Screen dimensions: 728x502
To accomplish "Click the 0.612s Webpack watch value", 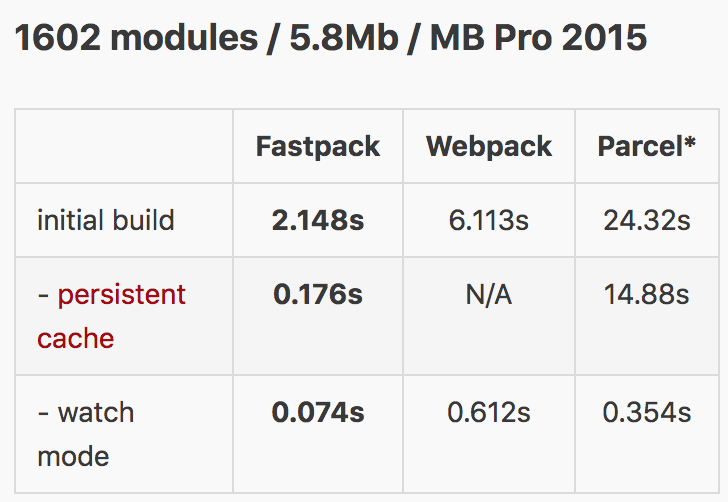I will pyautogui.click(x=489, y=412).
